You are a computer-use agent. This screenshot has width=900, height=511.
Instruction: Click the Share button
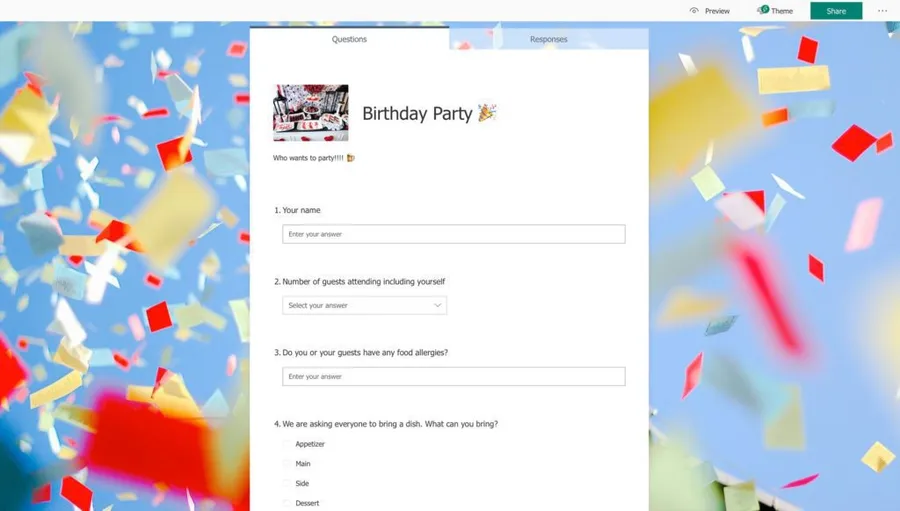836,11
